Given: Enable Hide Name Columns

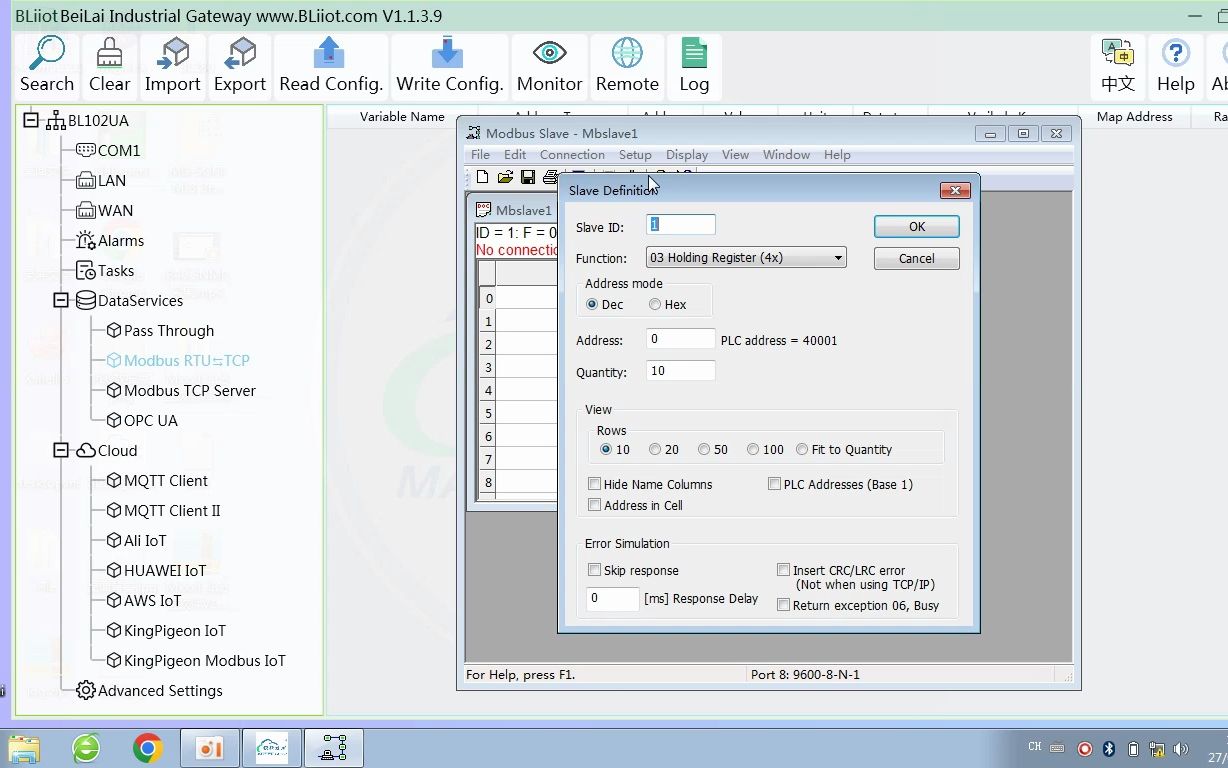Looking at the screenshot, I should [x=595, y=484].
